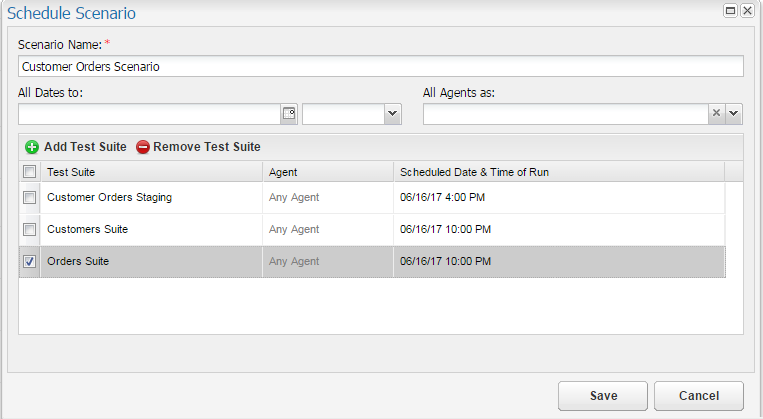
Task: Click the Scenario Name text field
Action: [x=380, y=67]
